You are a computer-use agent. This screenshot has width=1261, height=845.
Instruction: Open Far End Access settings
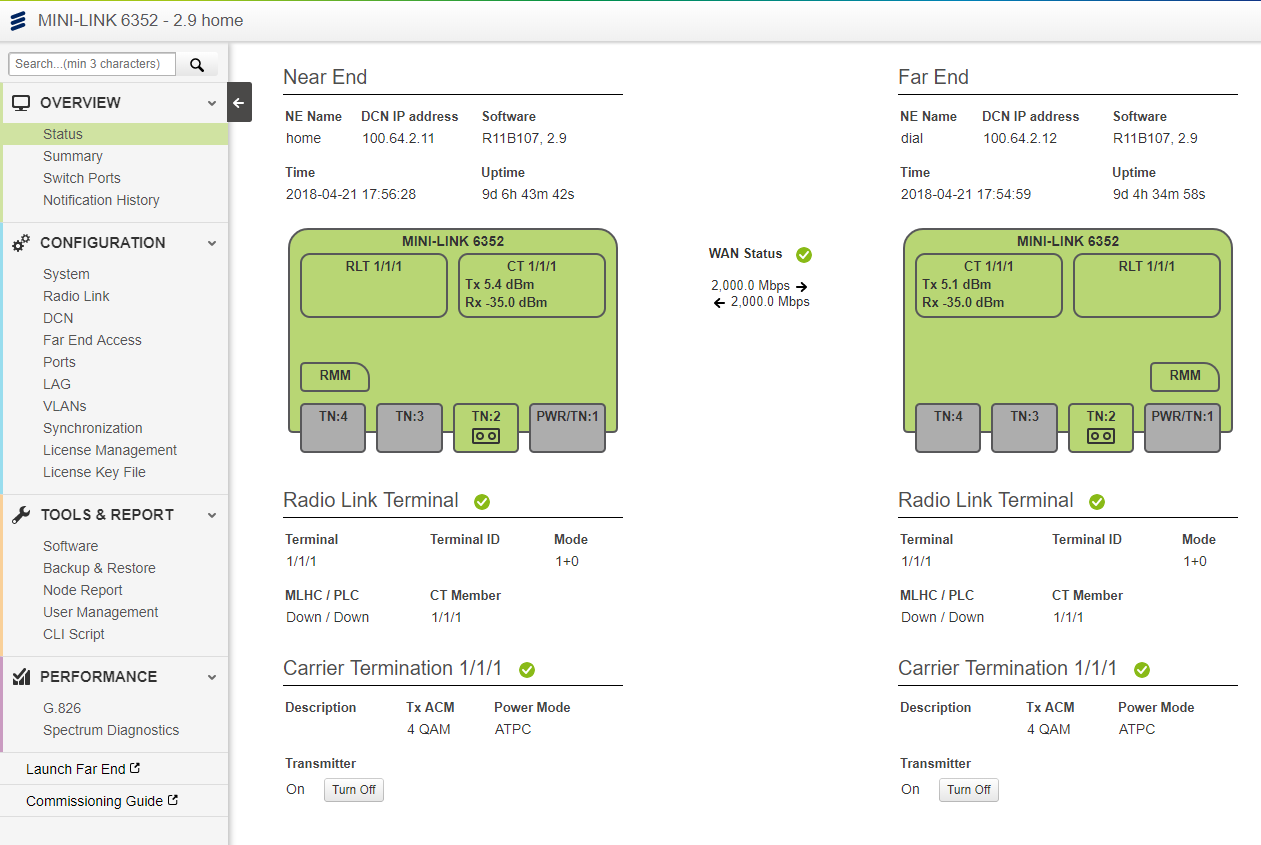[92, 340]
